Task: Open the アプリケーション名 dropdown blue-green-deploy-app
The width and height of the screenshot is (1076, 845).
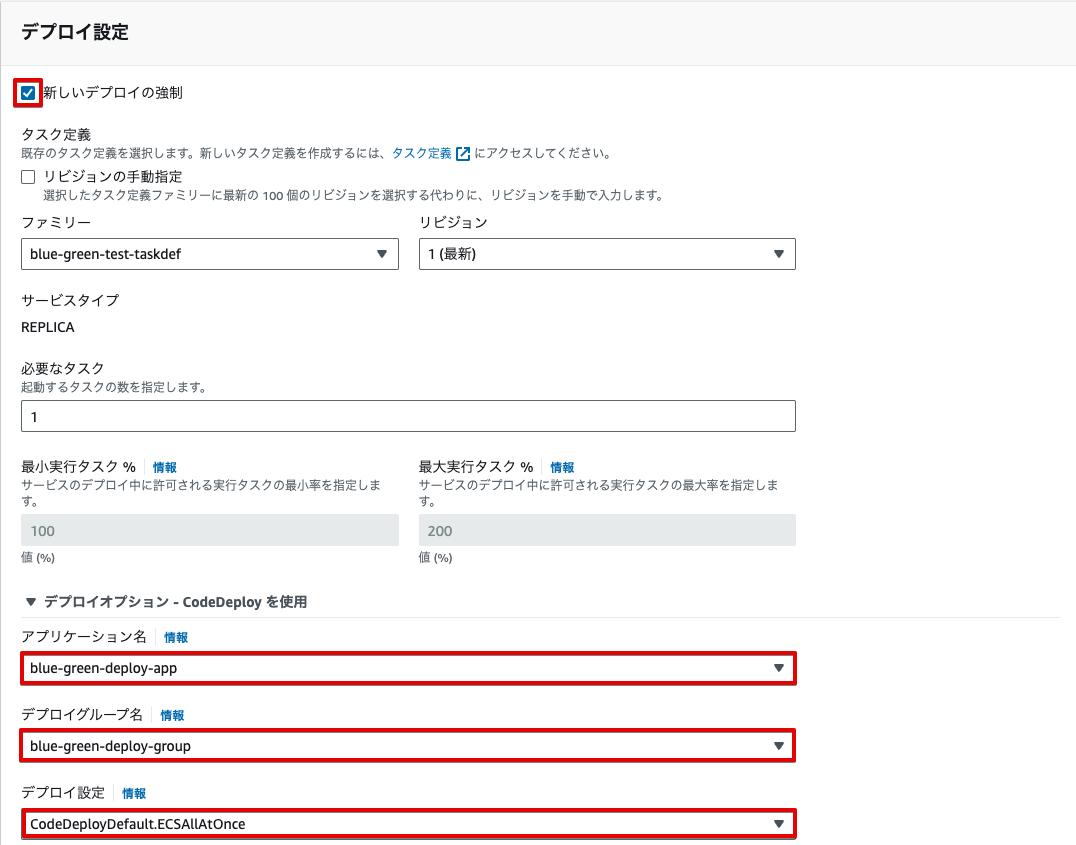Action: (x=408, y=668)
